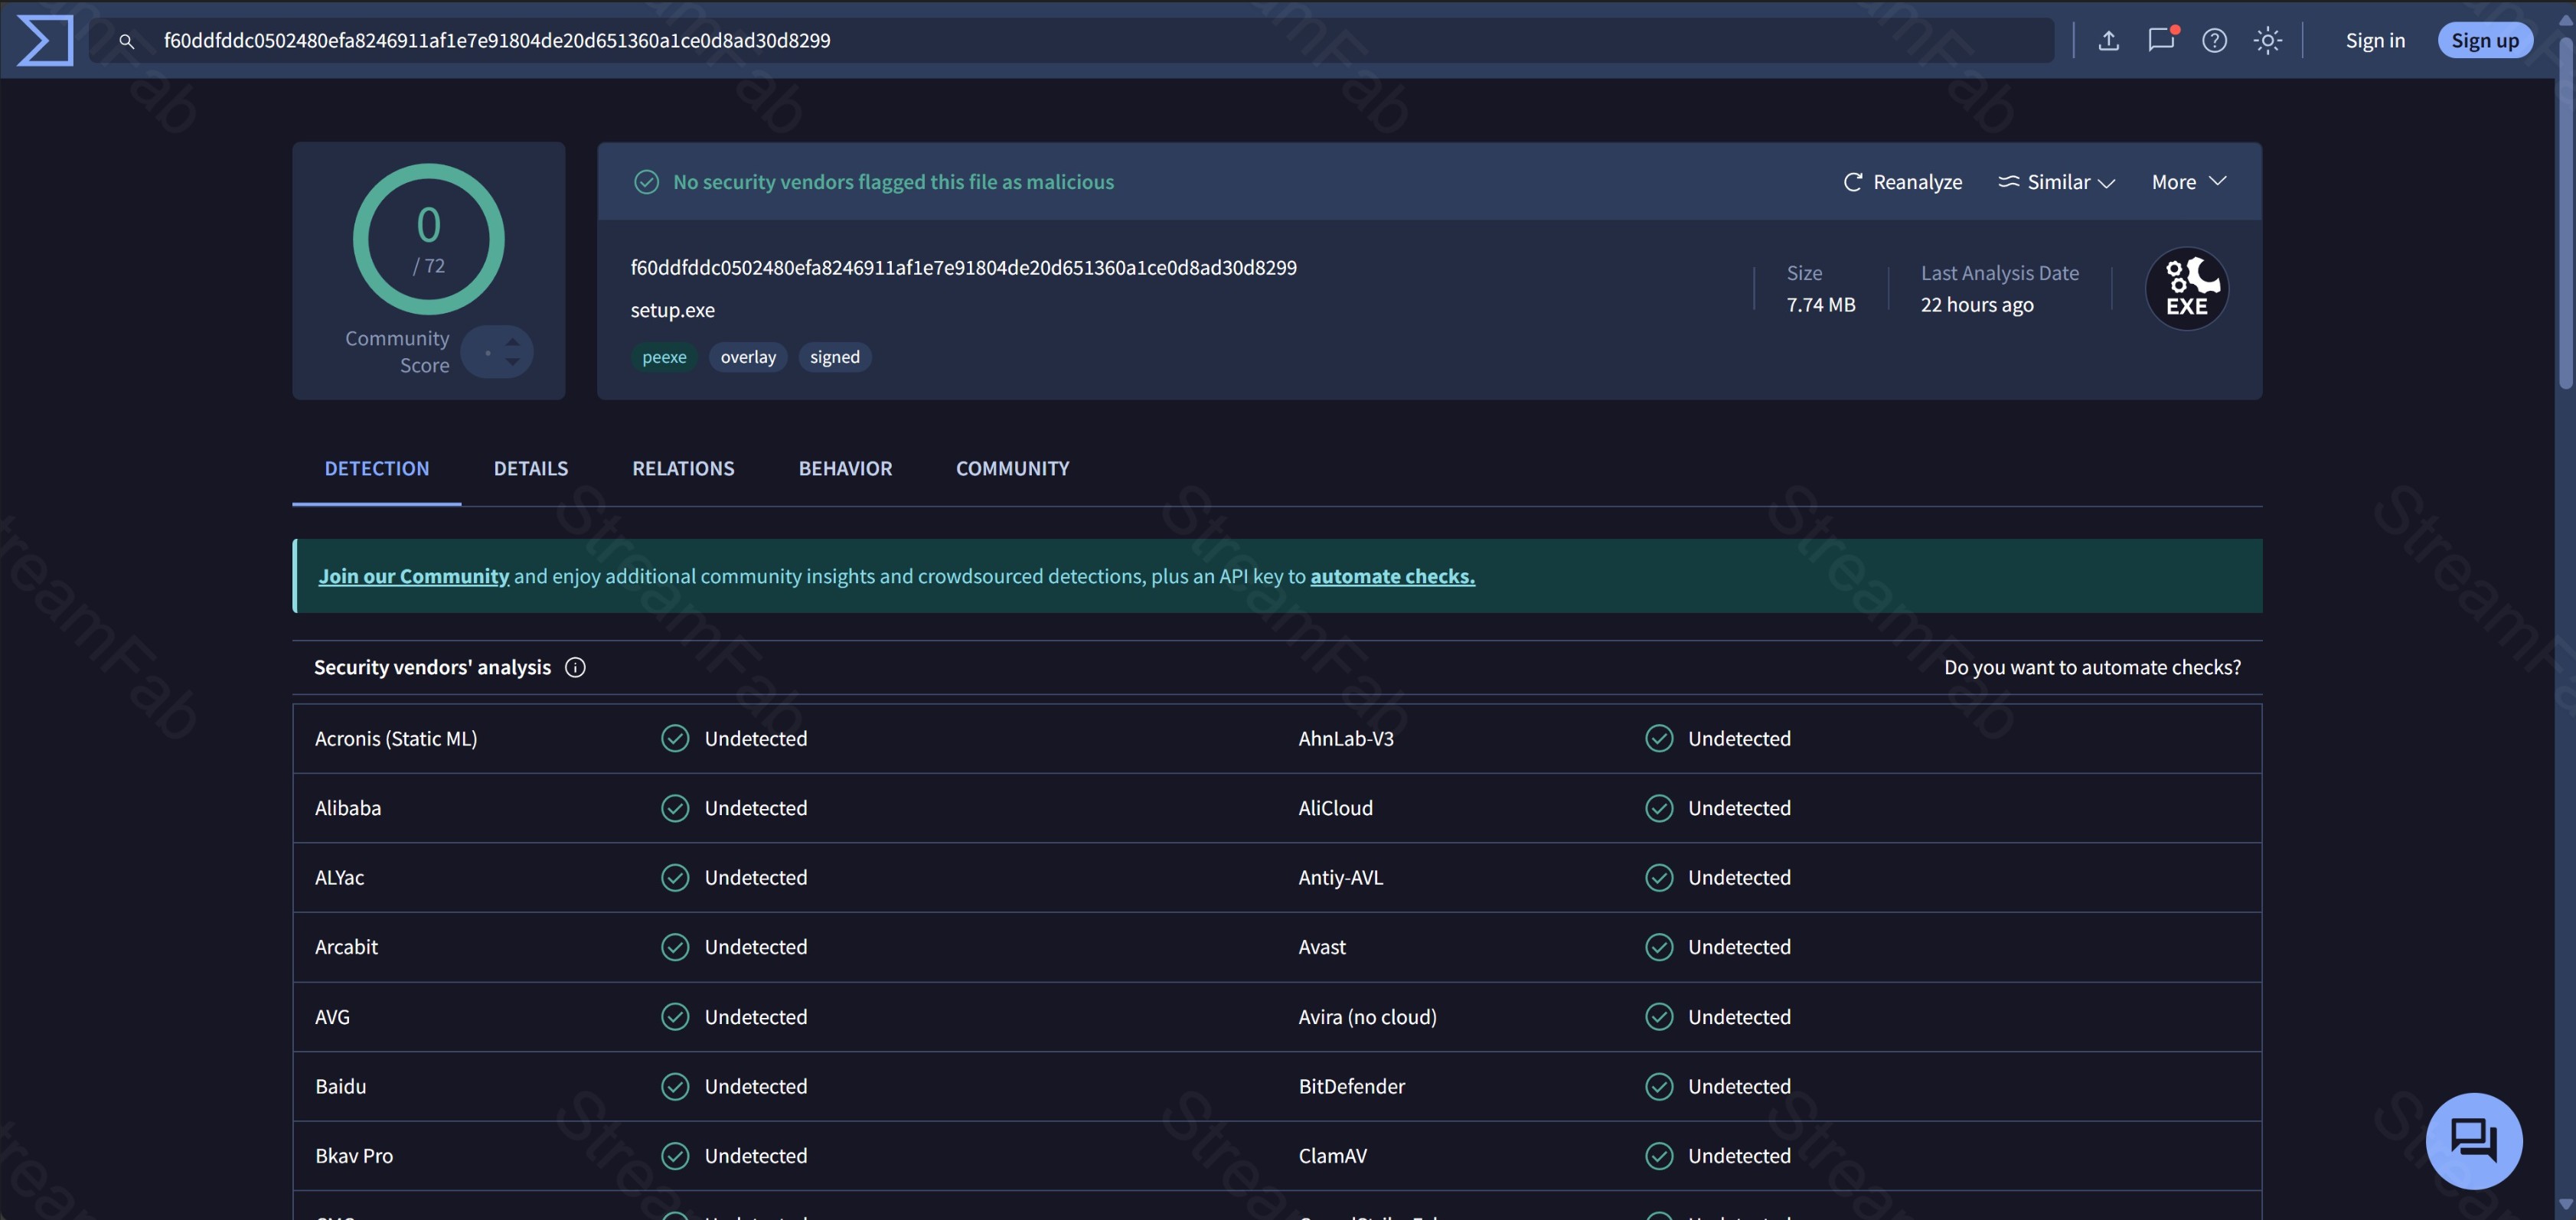2576x1220 pixels.
Task: Open the upload file icon
Action: [x=2108, y=41]
